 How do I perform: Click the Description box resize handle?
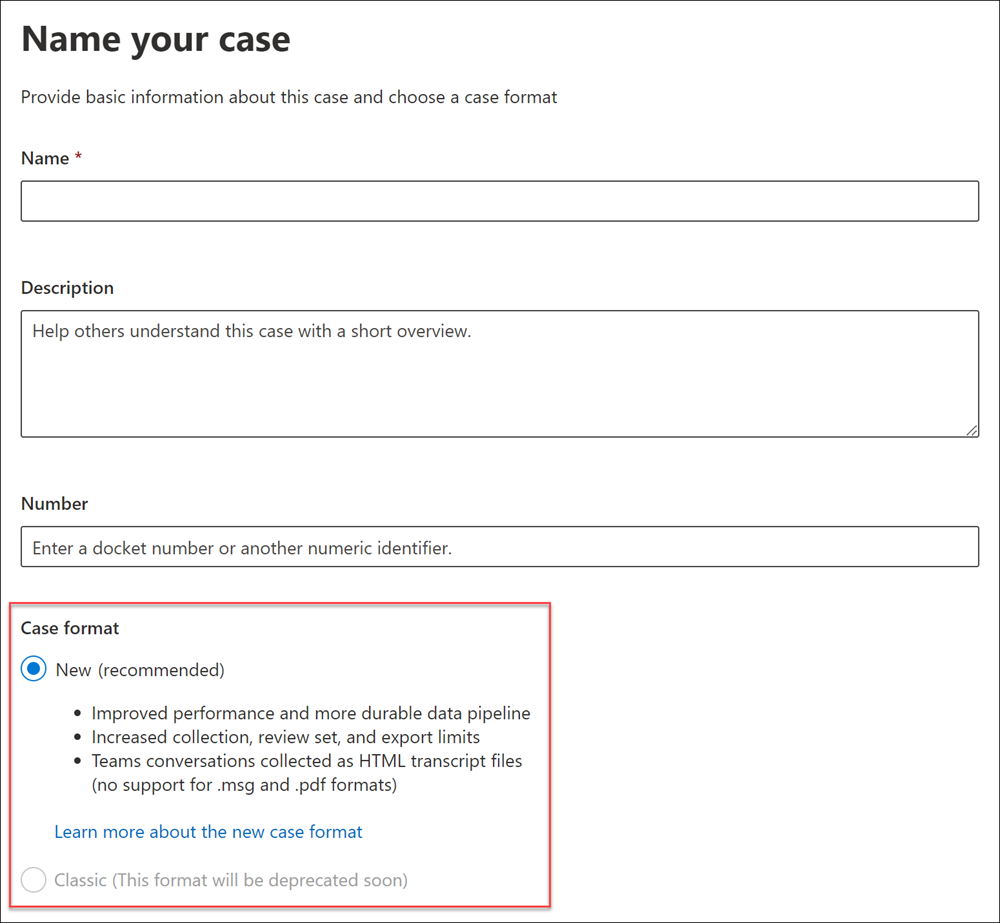[x=971, y=429]
